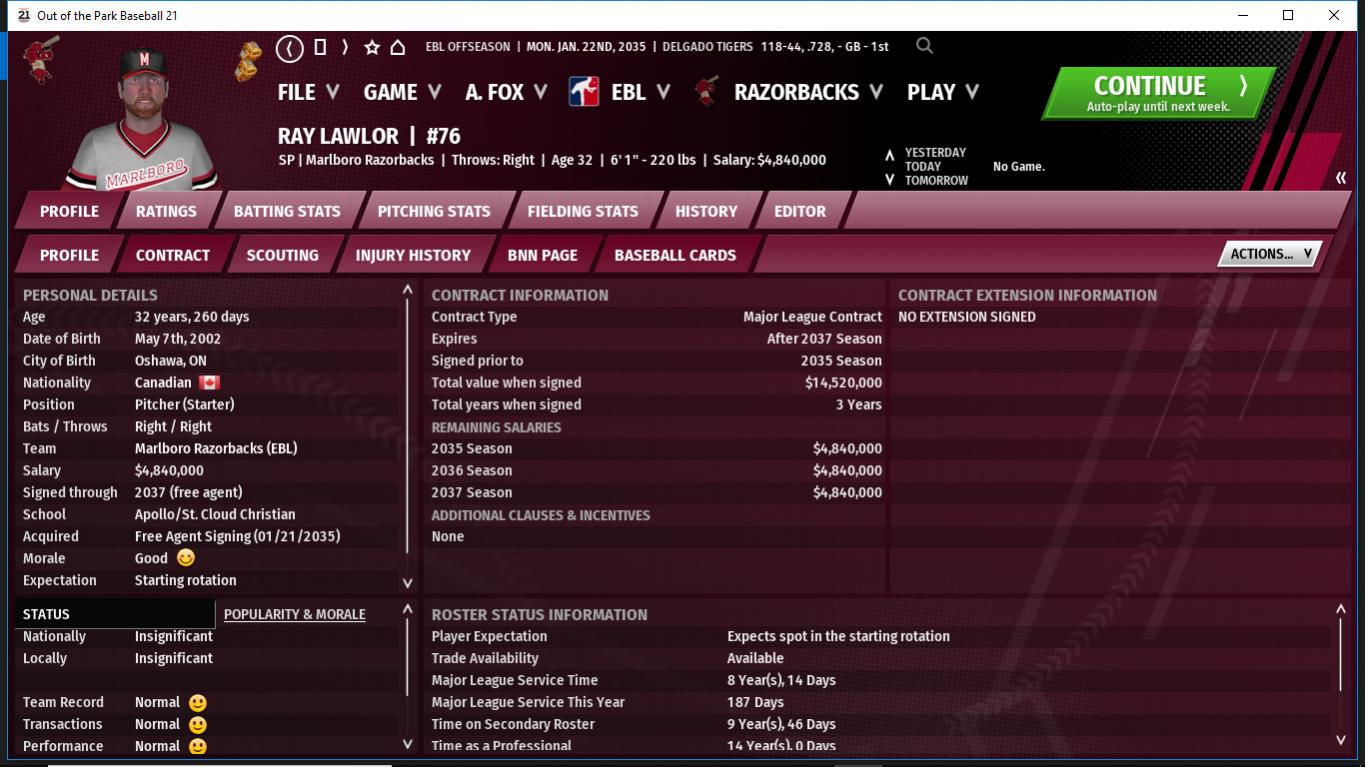Click the EBL league logo icon
The height and width of the screenshot is (767, 1365).
click(x=584, y=92)
